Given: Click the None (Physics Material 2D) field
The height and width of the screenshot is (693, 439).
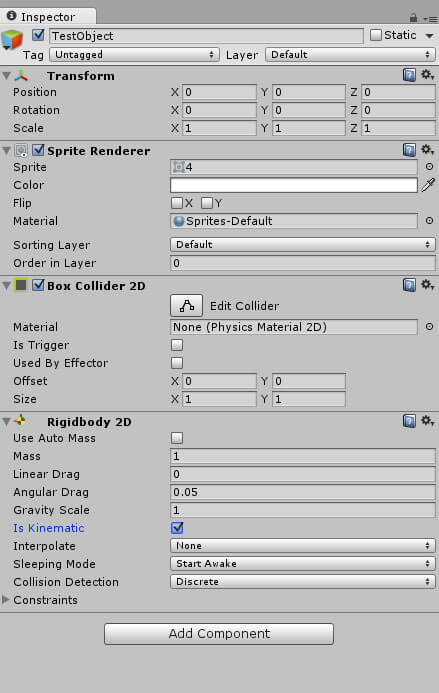Looking at the screenshot, I should tap(294, 327).
